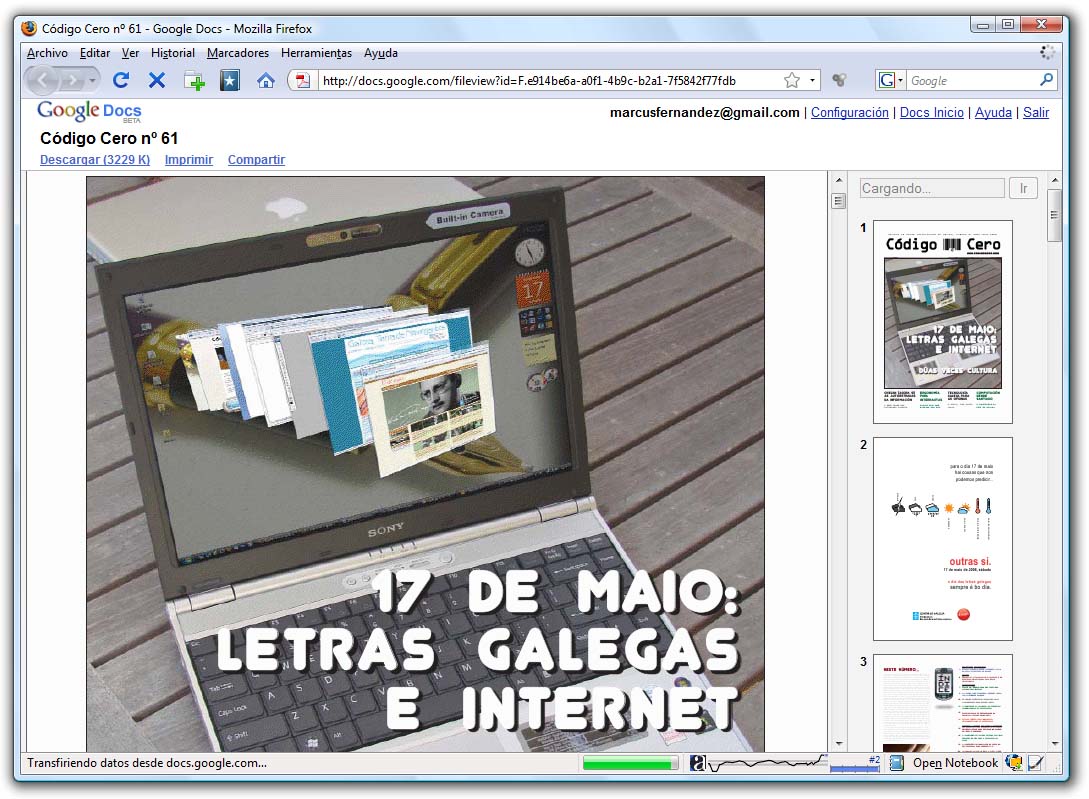Click the loading throbber icon
Image resolution: width=1089 pixels, height=799 pixels.
[1047, 53]
